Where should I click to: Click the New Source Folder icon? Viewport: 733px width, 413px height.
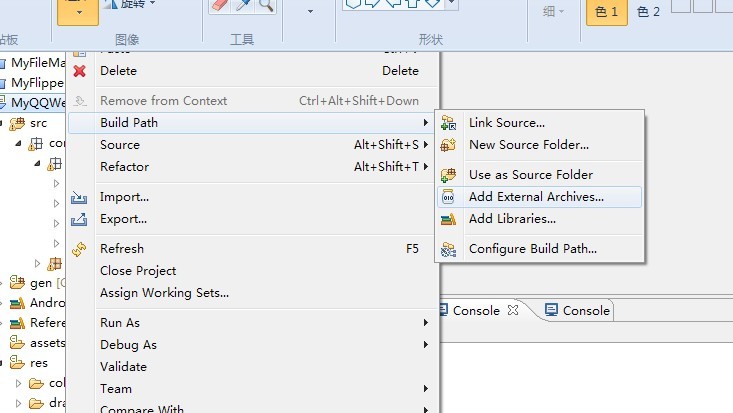tap(448, 145)
